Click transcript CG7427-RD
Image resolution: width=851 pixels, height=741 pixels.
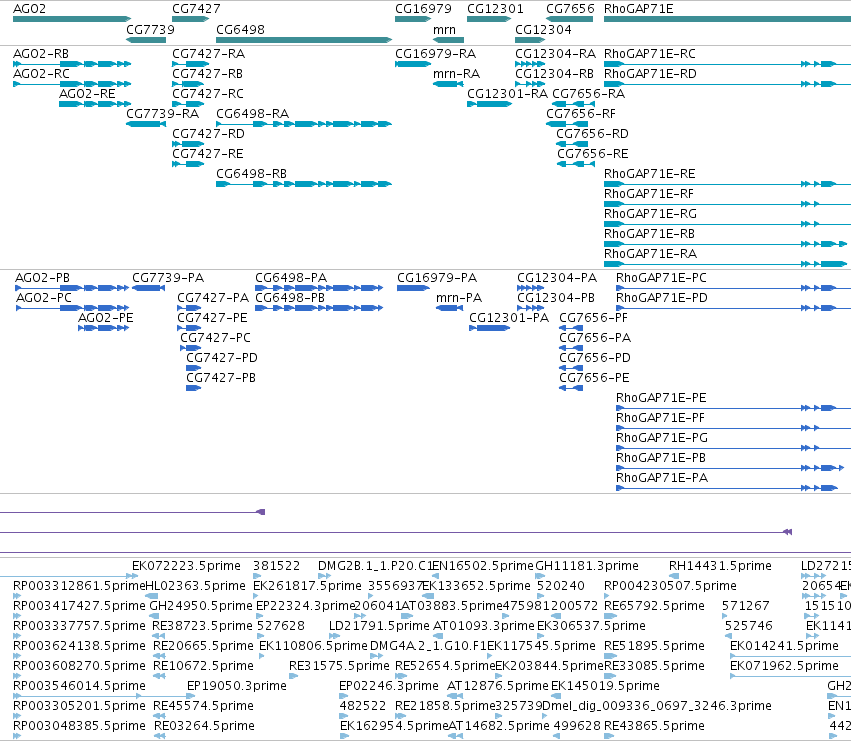tap(208, 134)
